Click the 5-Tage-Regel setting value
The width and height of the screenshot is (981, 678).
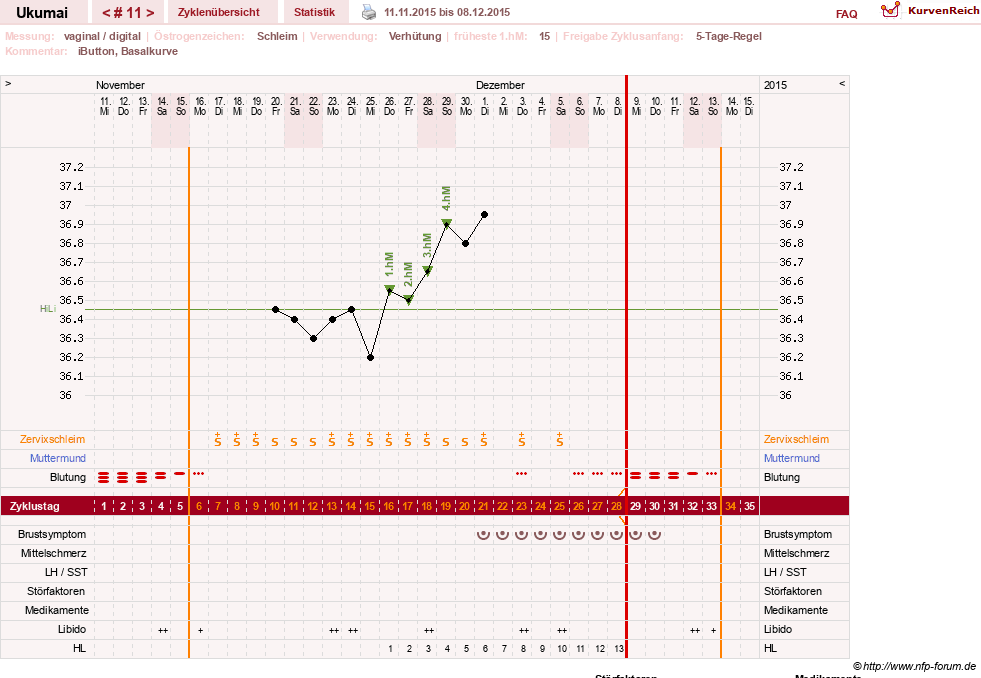click(x=729, y=36)
